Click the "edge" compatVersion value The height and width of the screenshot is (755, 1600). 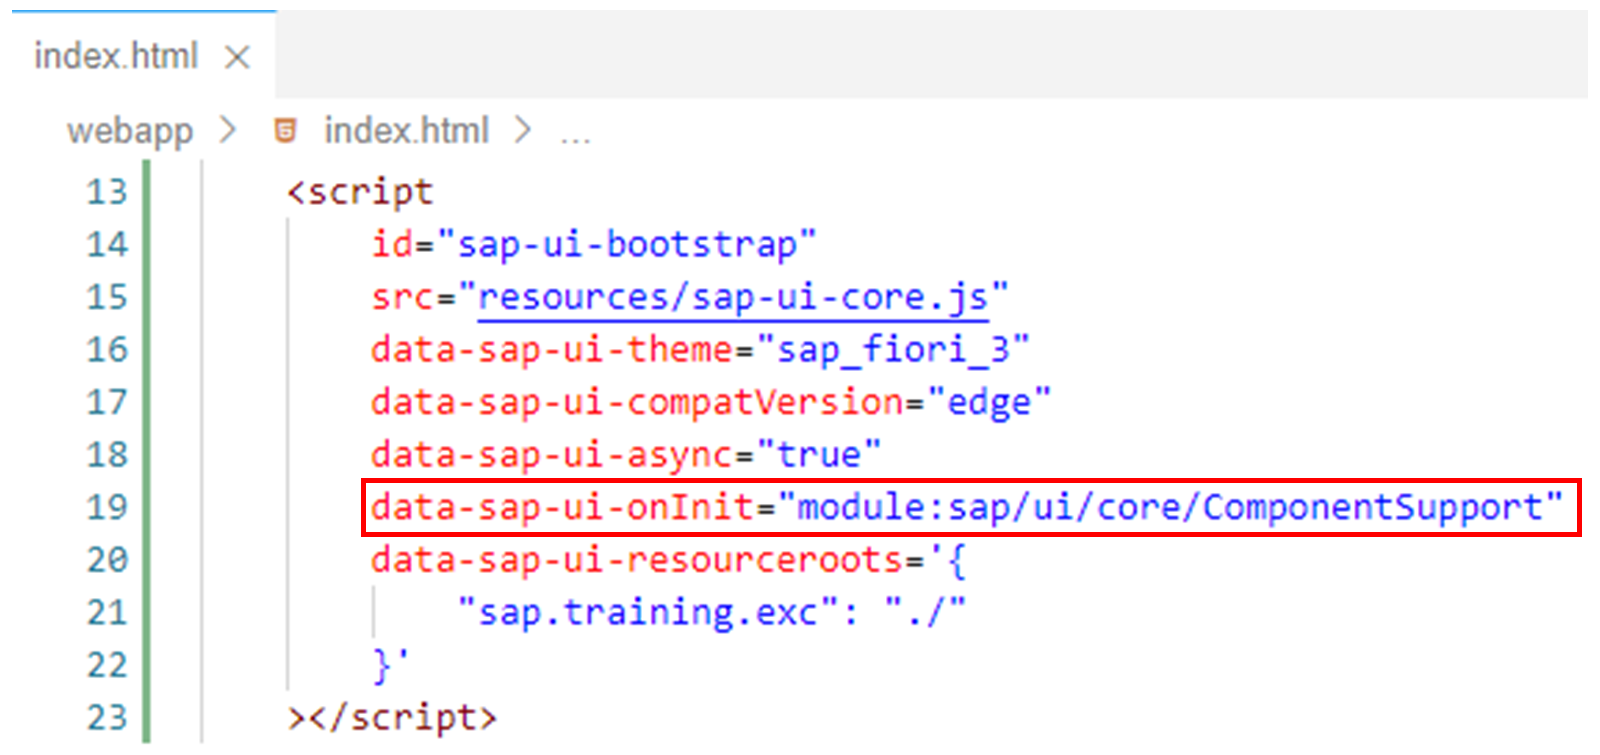coord(988,403)
